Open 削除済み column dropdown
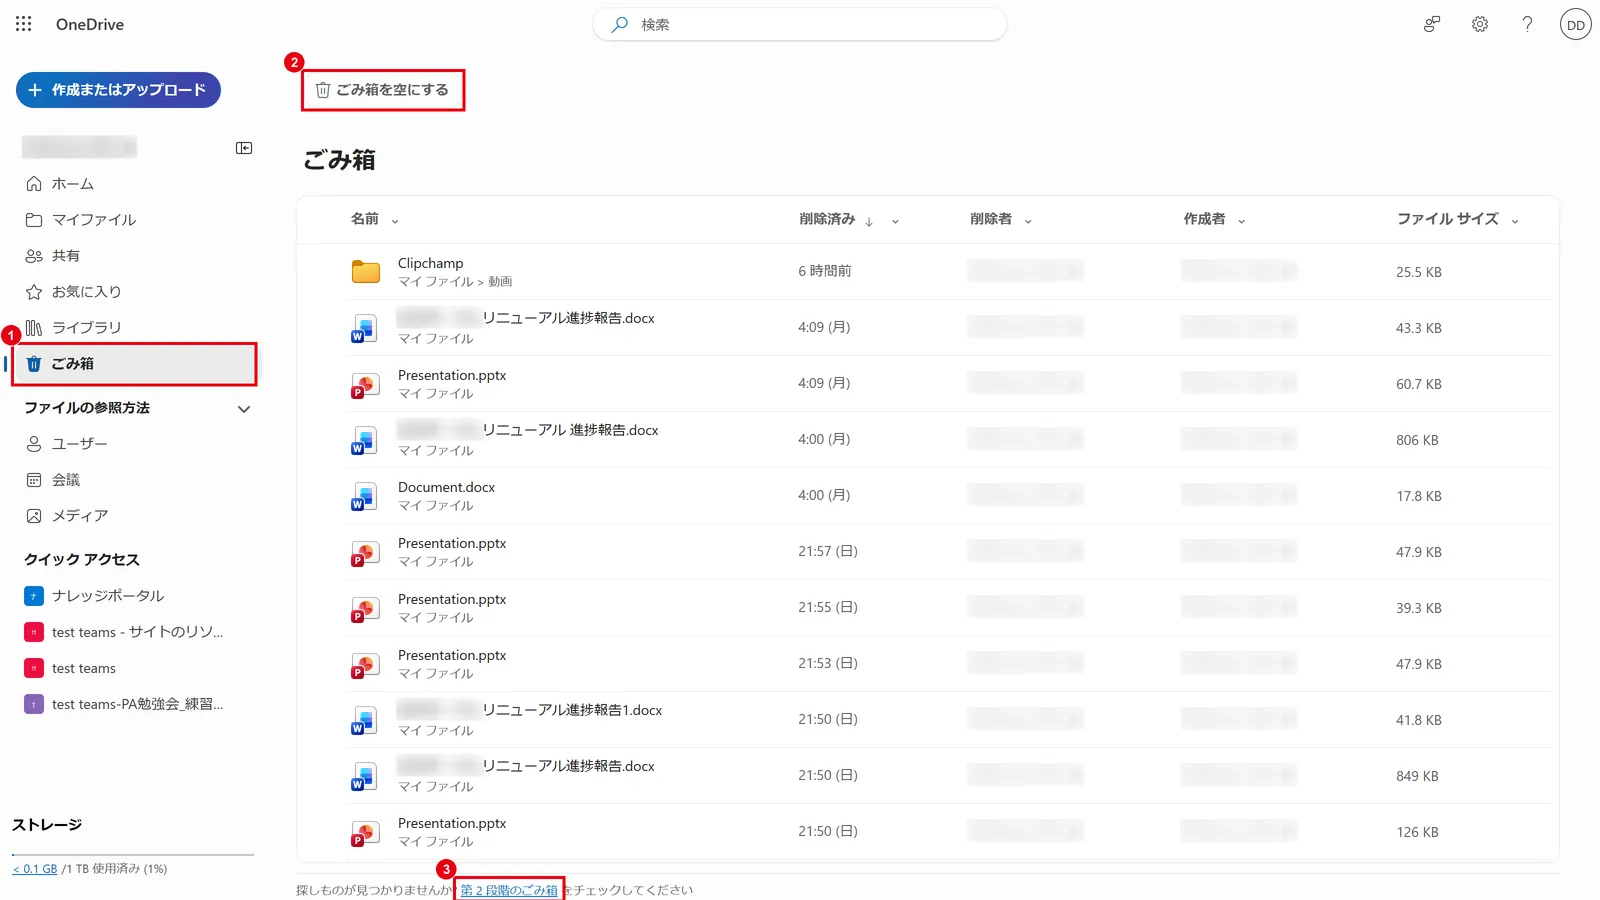The height and width of the screenshot is (900, 1600). point(895,220)
